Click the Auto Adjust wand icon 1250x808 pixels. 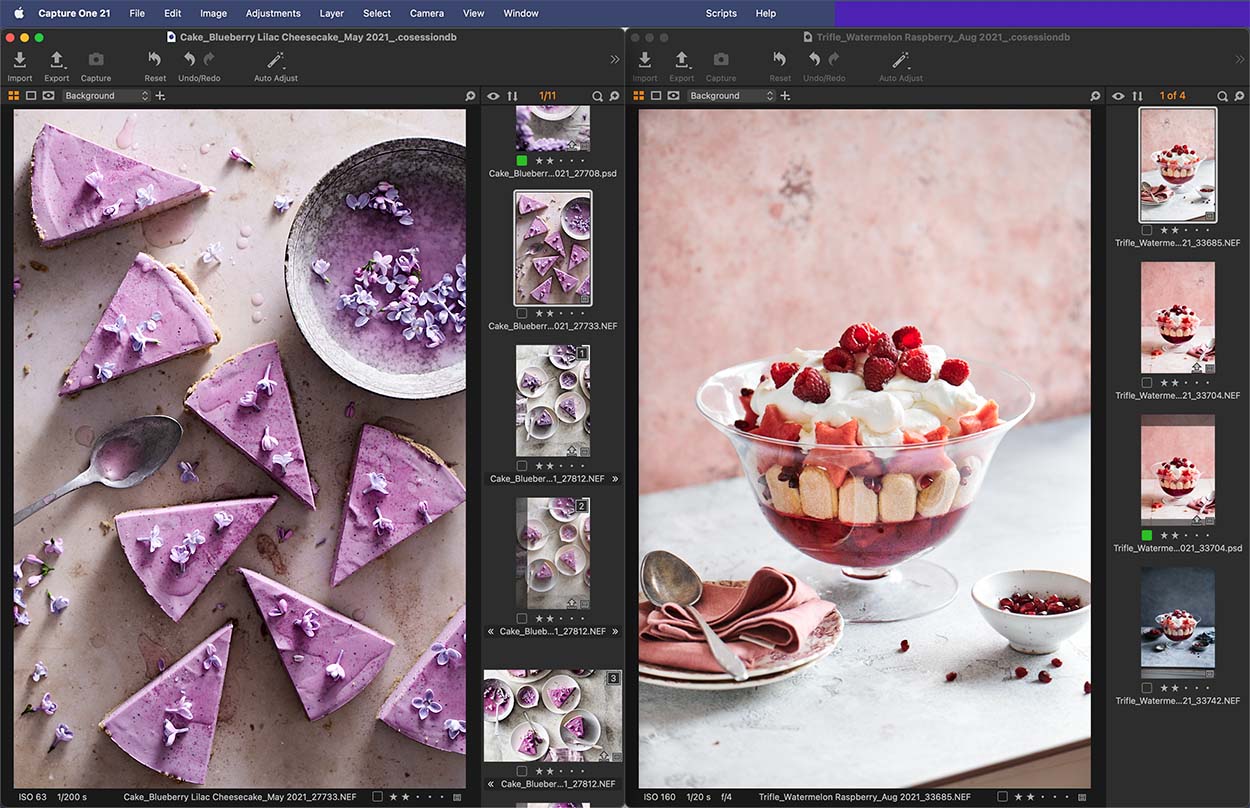pyautogui.click(x=275, y=65)
